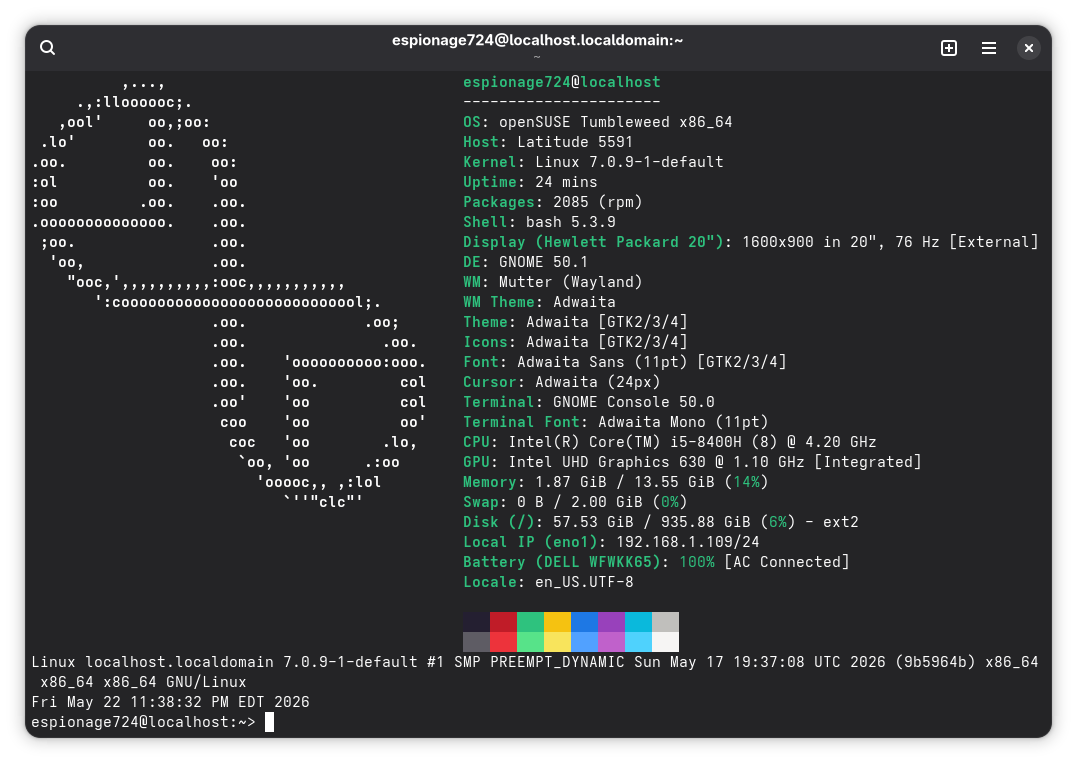Click the Terminal Font Adwaita Mono line
Screen dimensions: 1077x763
click(x=615, y=422)
